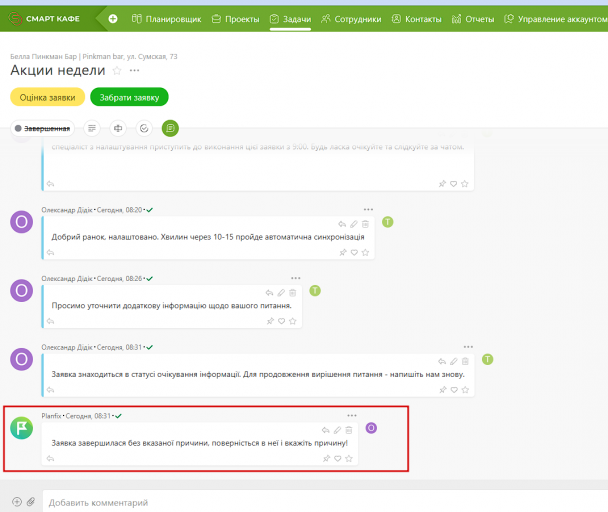Open the Планировщик tab

pyautogui.click(x=166, y=19)
